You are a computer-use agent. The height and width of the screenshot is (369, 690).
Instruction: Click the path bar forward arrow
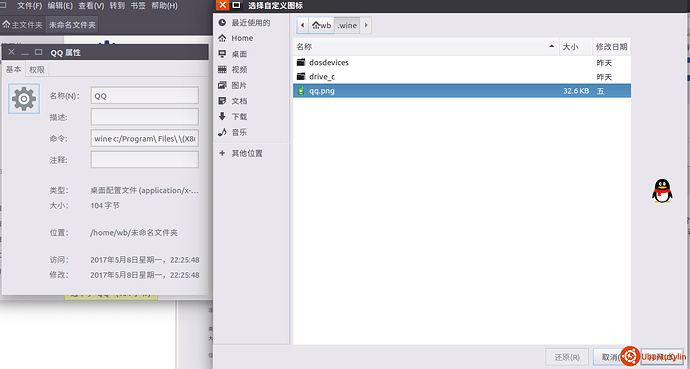[366, 26]
